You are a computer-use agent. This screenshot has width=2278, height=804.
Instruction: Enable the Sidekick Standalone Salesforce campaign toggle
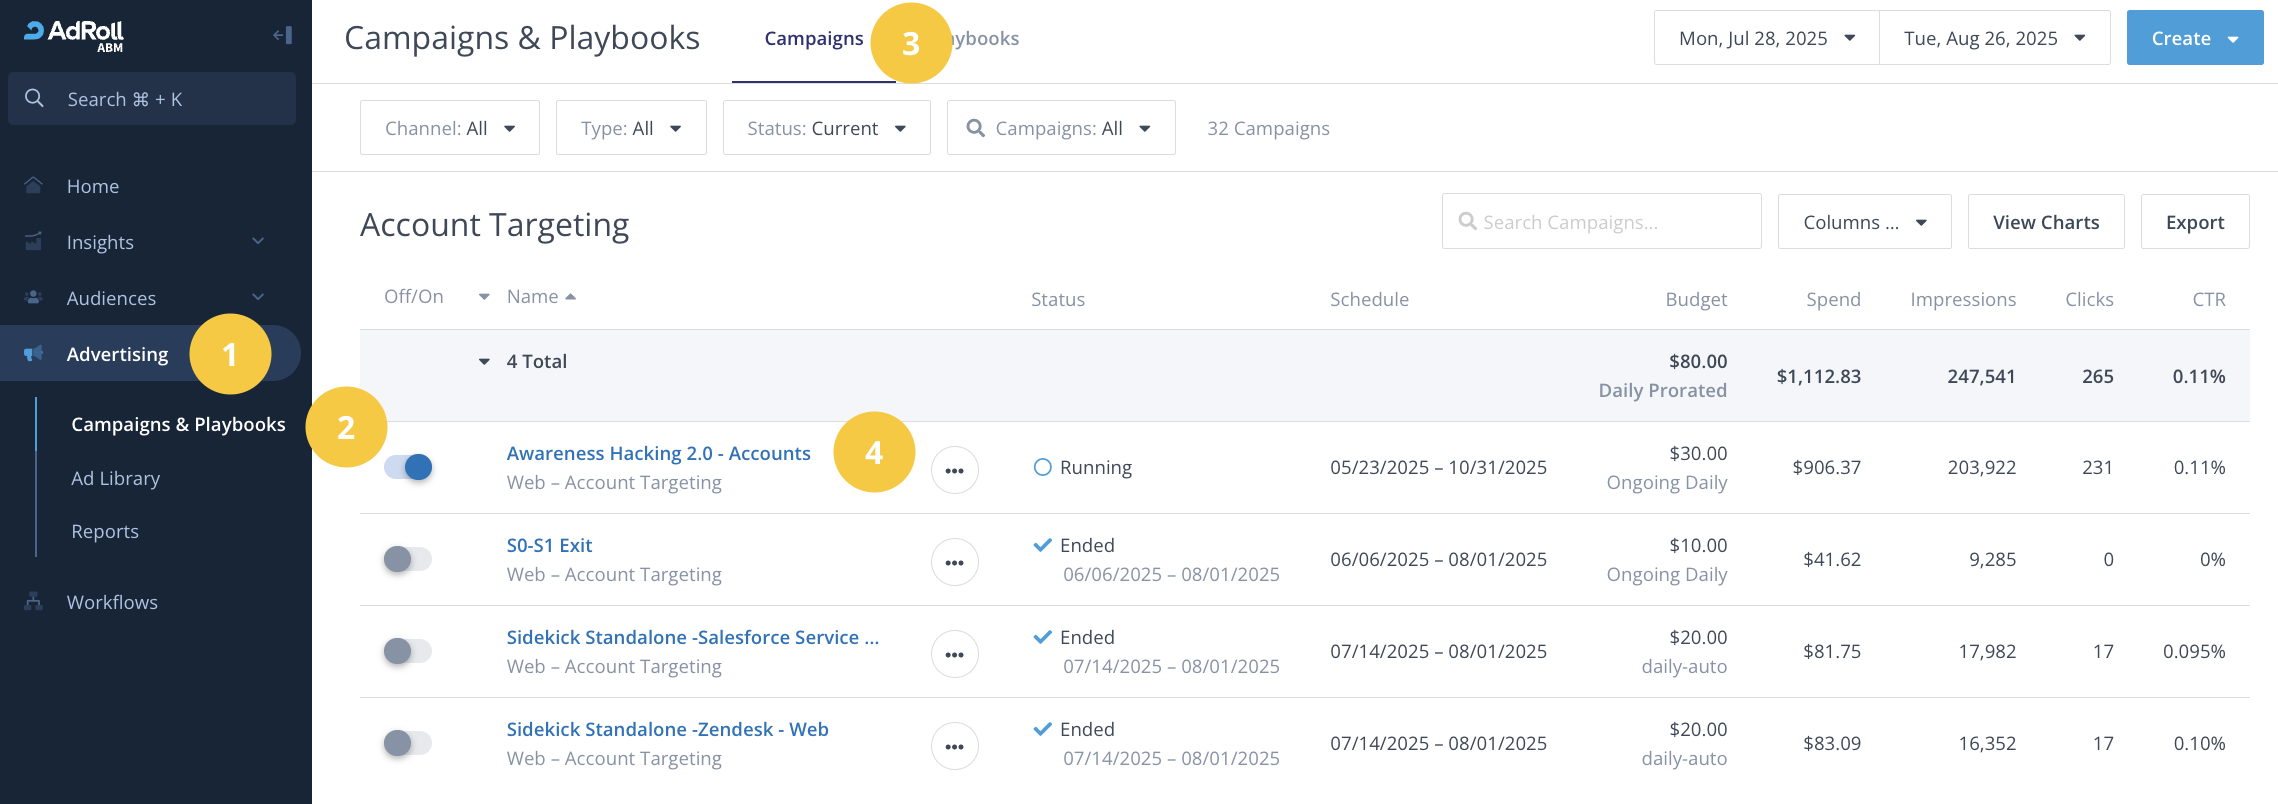point(408,651)
